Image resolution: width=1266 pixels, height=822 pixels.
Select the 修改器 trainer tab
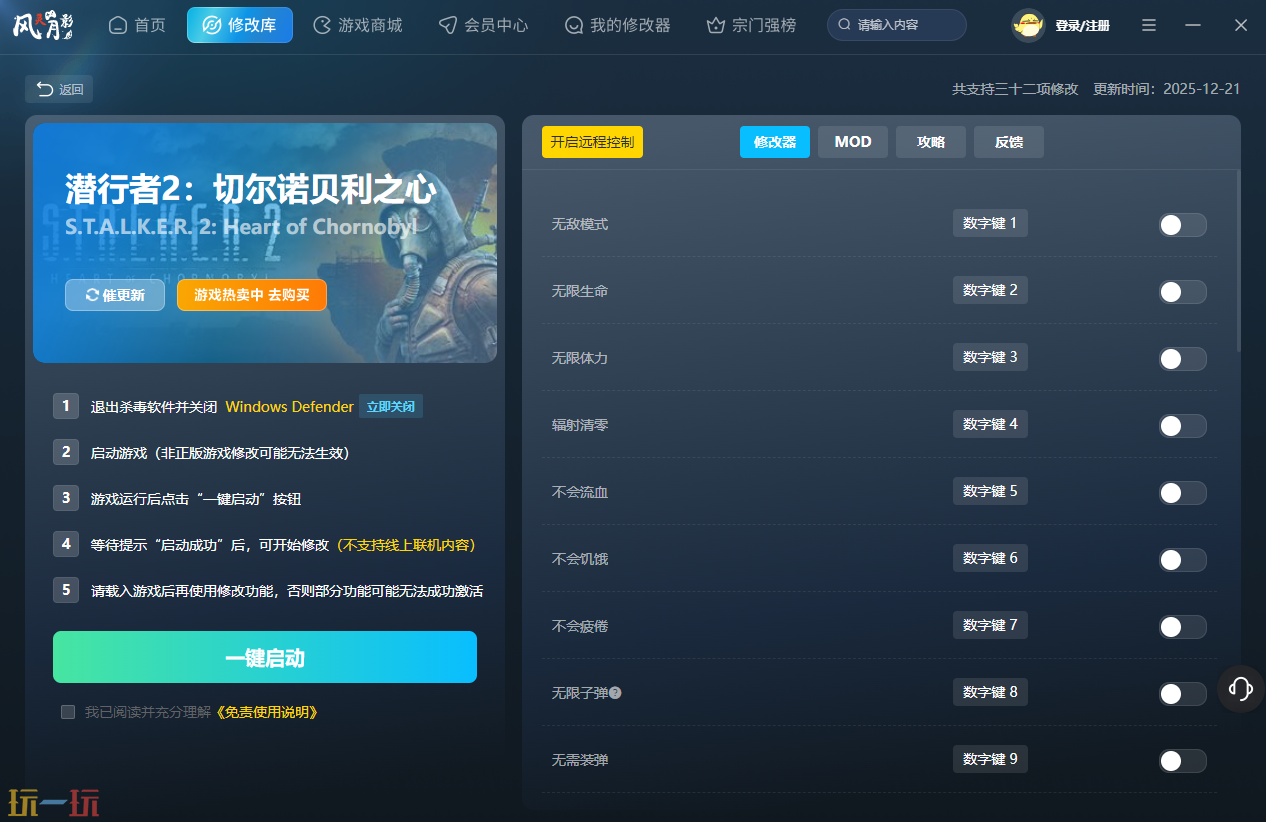(x=775, y=142)
